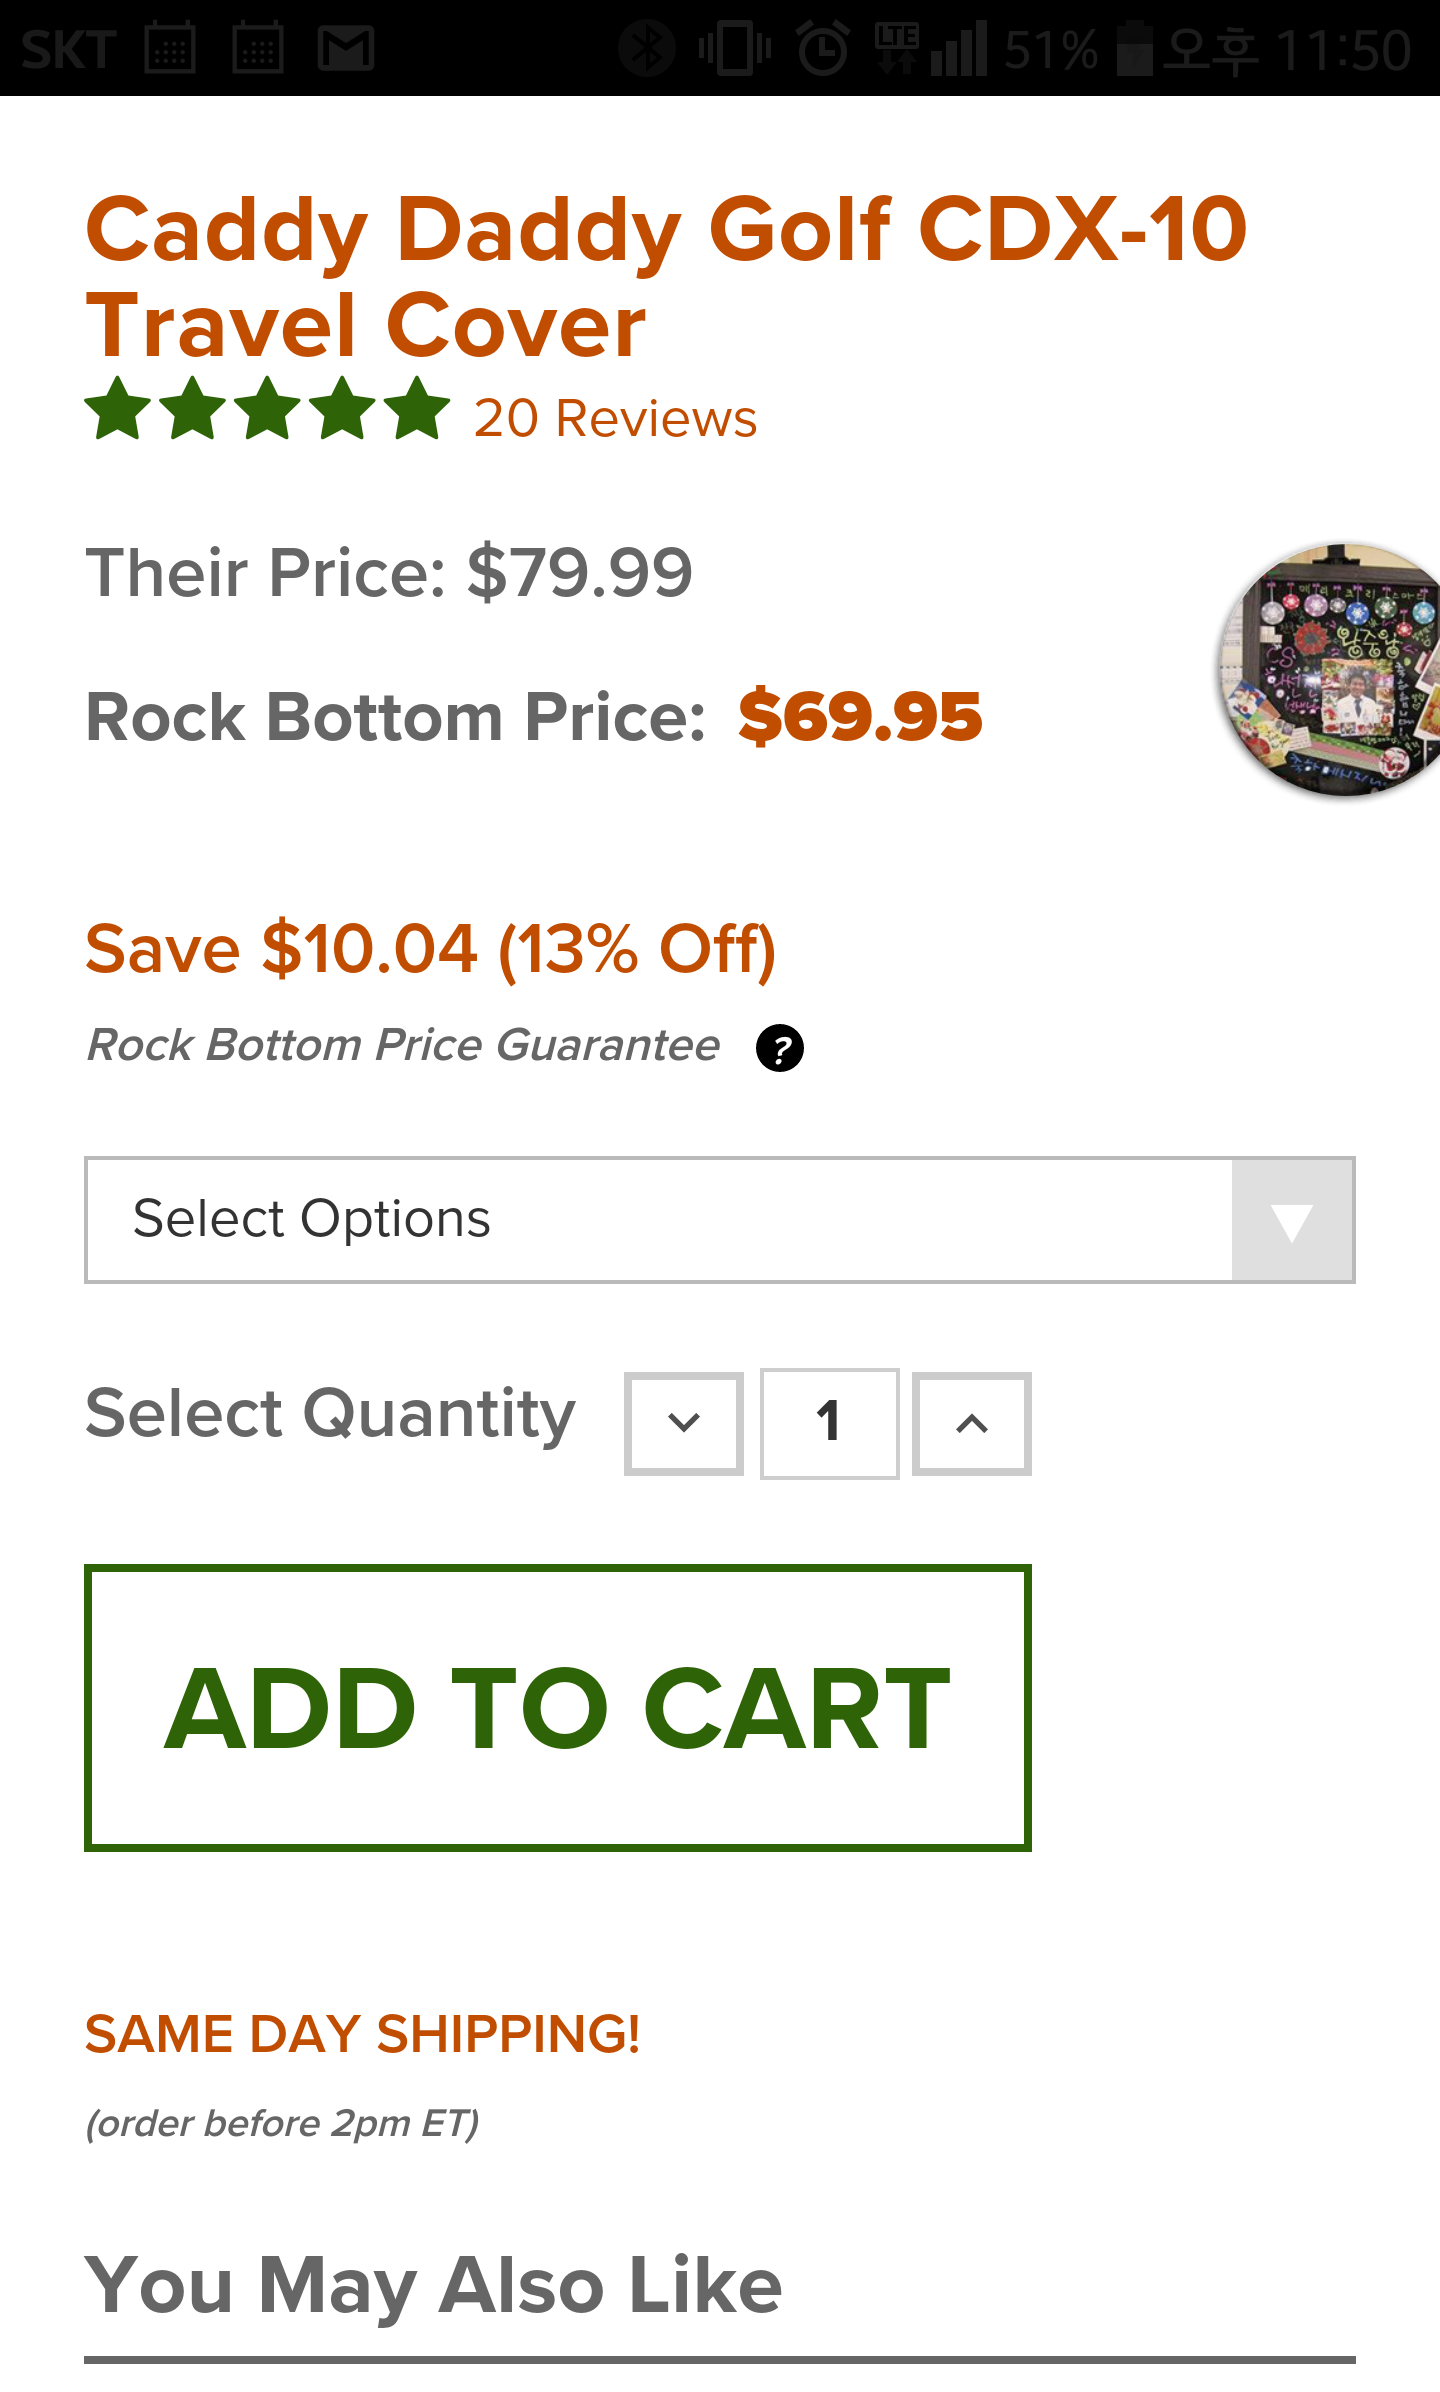Open the Select Options dropdown
This screenshot has height=2392, width=1440.
point(660,1220)
